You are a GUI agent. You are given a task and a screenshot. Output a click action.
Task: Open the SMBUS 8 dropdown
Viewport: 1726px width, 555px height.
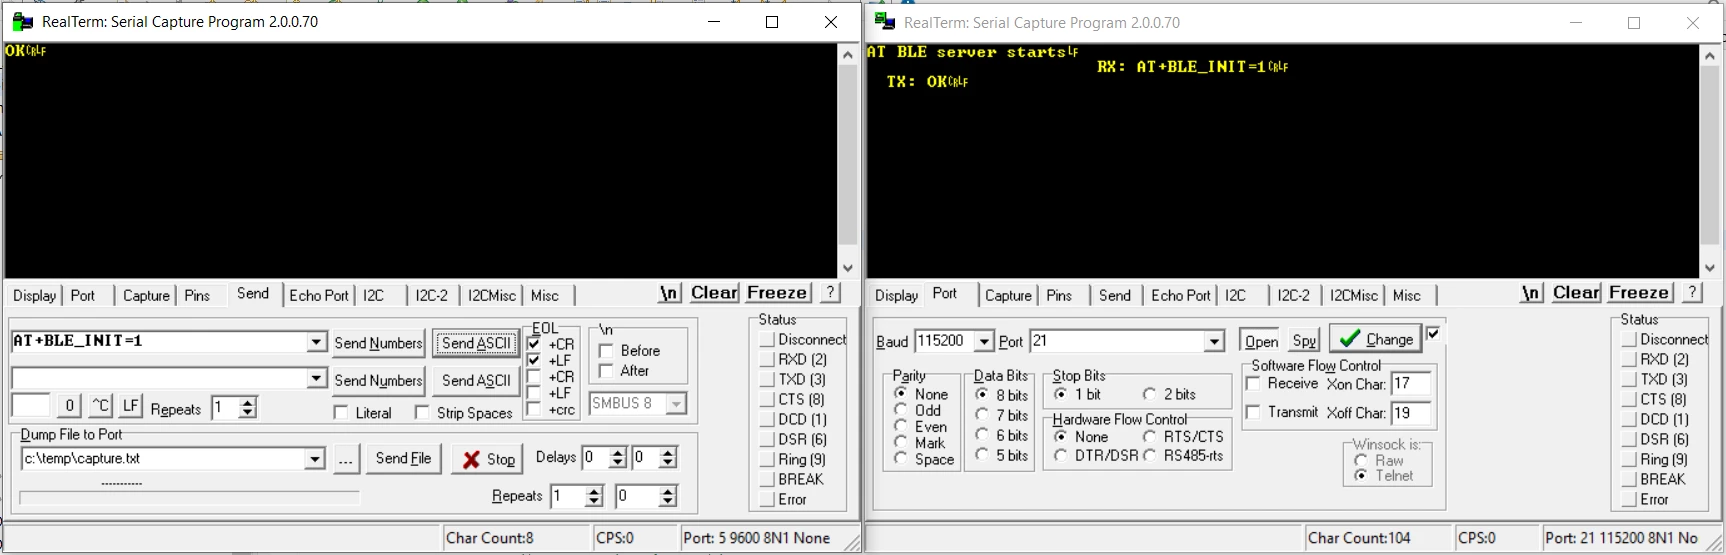[677, 404]
